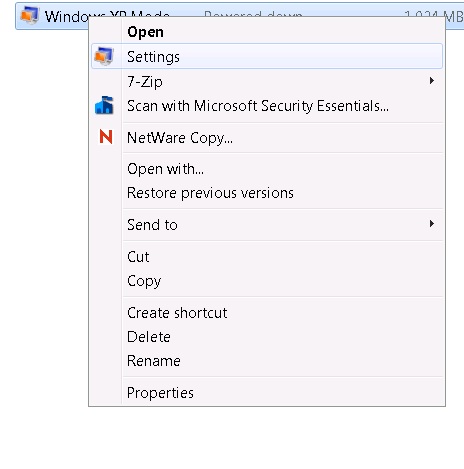The height and width of the screenshot is (469, 464).
Task: Expand the 7-Zip submenu arrow
Action: (432, 81)
